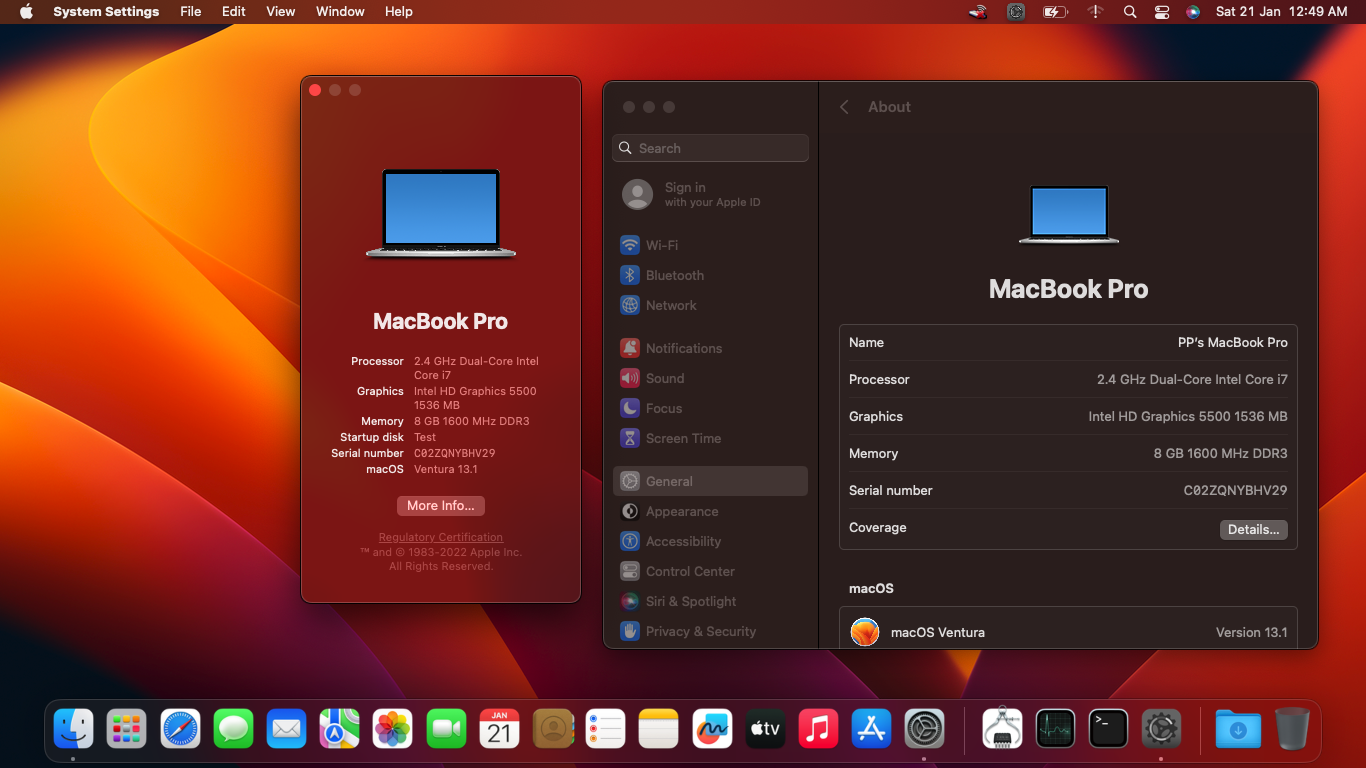Open Siri & Spotlight in the sidebar

tap(710, 601)
